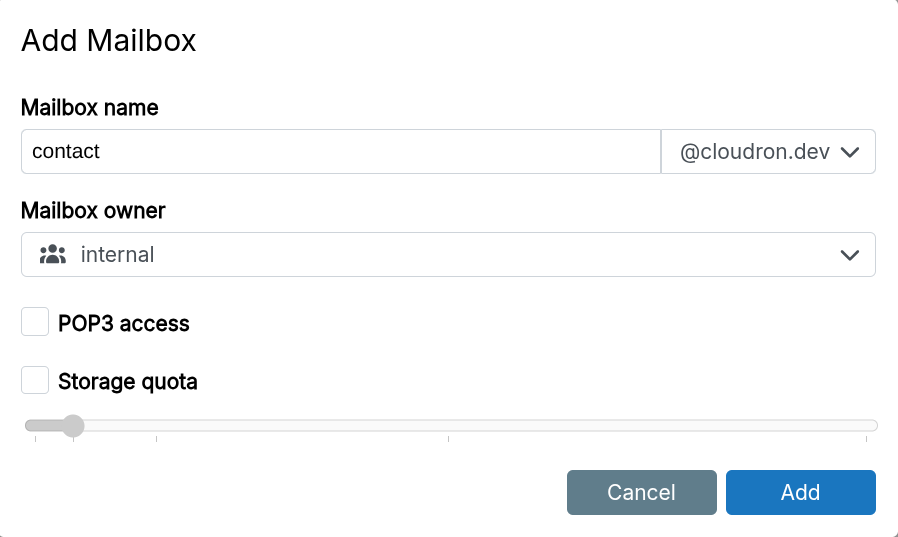Click the far right end of quota slider track
Screen dimensions: 898x537
pos(872,426)
